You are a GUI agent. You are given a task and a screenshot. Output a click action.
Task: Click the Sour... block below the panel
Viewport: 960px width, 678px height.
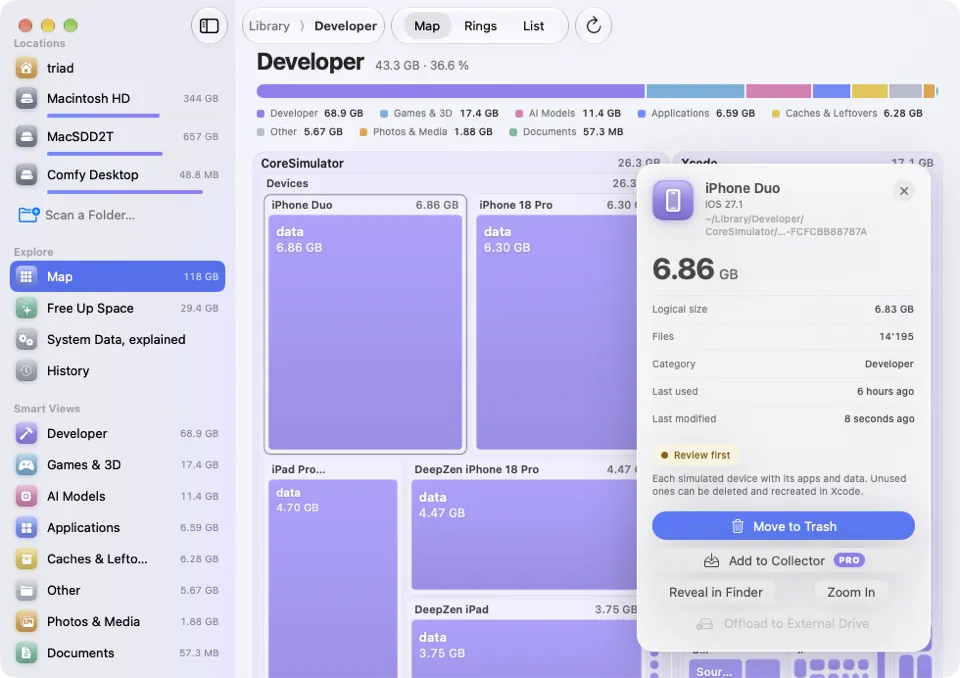point(714,669)
